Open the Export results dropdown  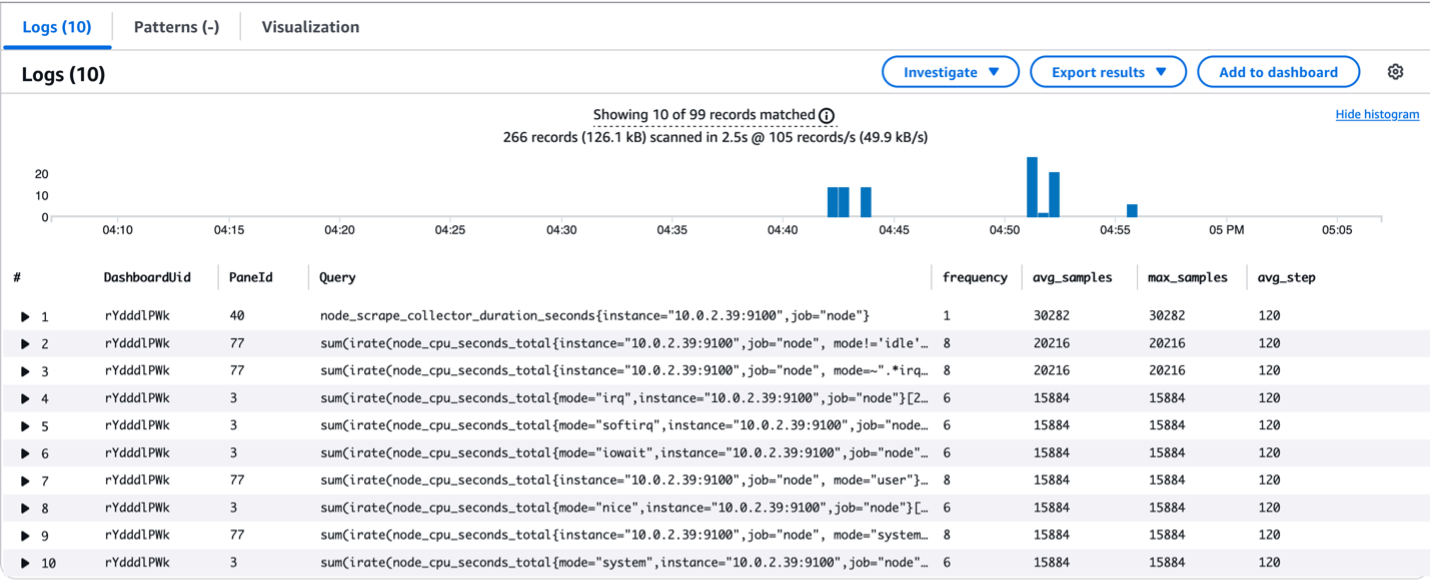1108,71
